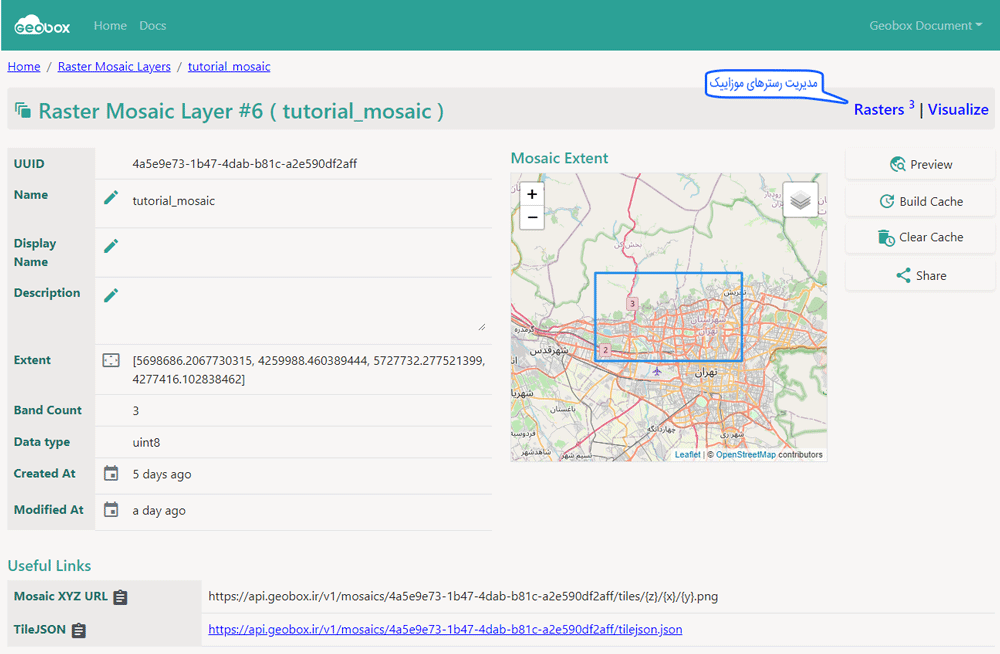The width and height of the screenshot is (1000, 654).
Task: Open Home in the top navbar
Action: tap(110, 26)
